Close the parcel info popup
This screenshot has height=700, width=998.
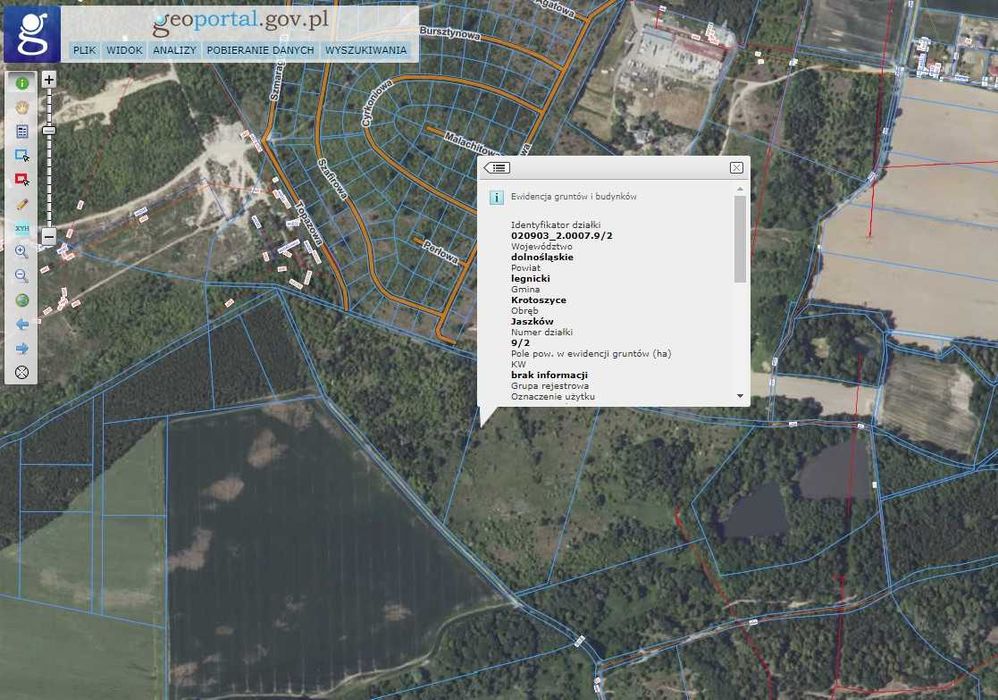736,167
